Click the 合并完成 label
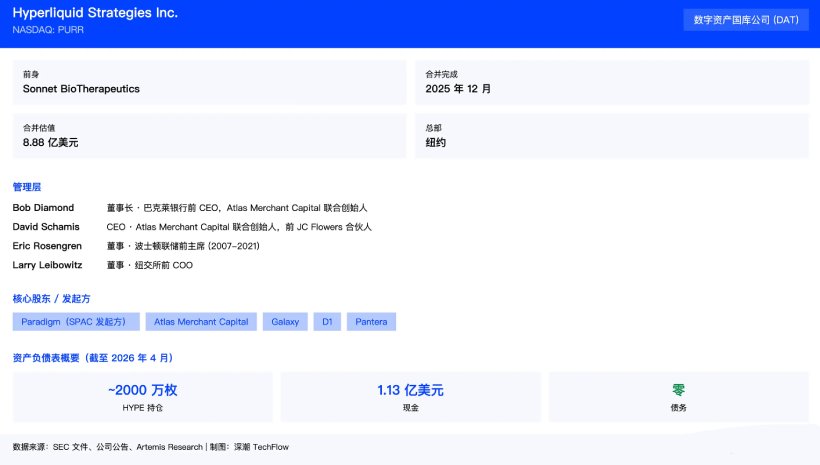This screenshot has height=465, width=820. point(441,74)
